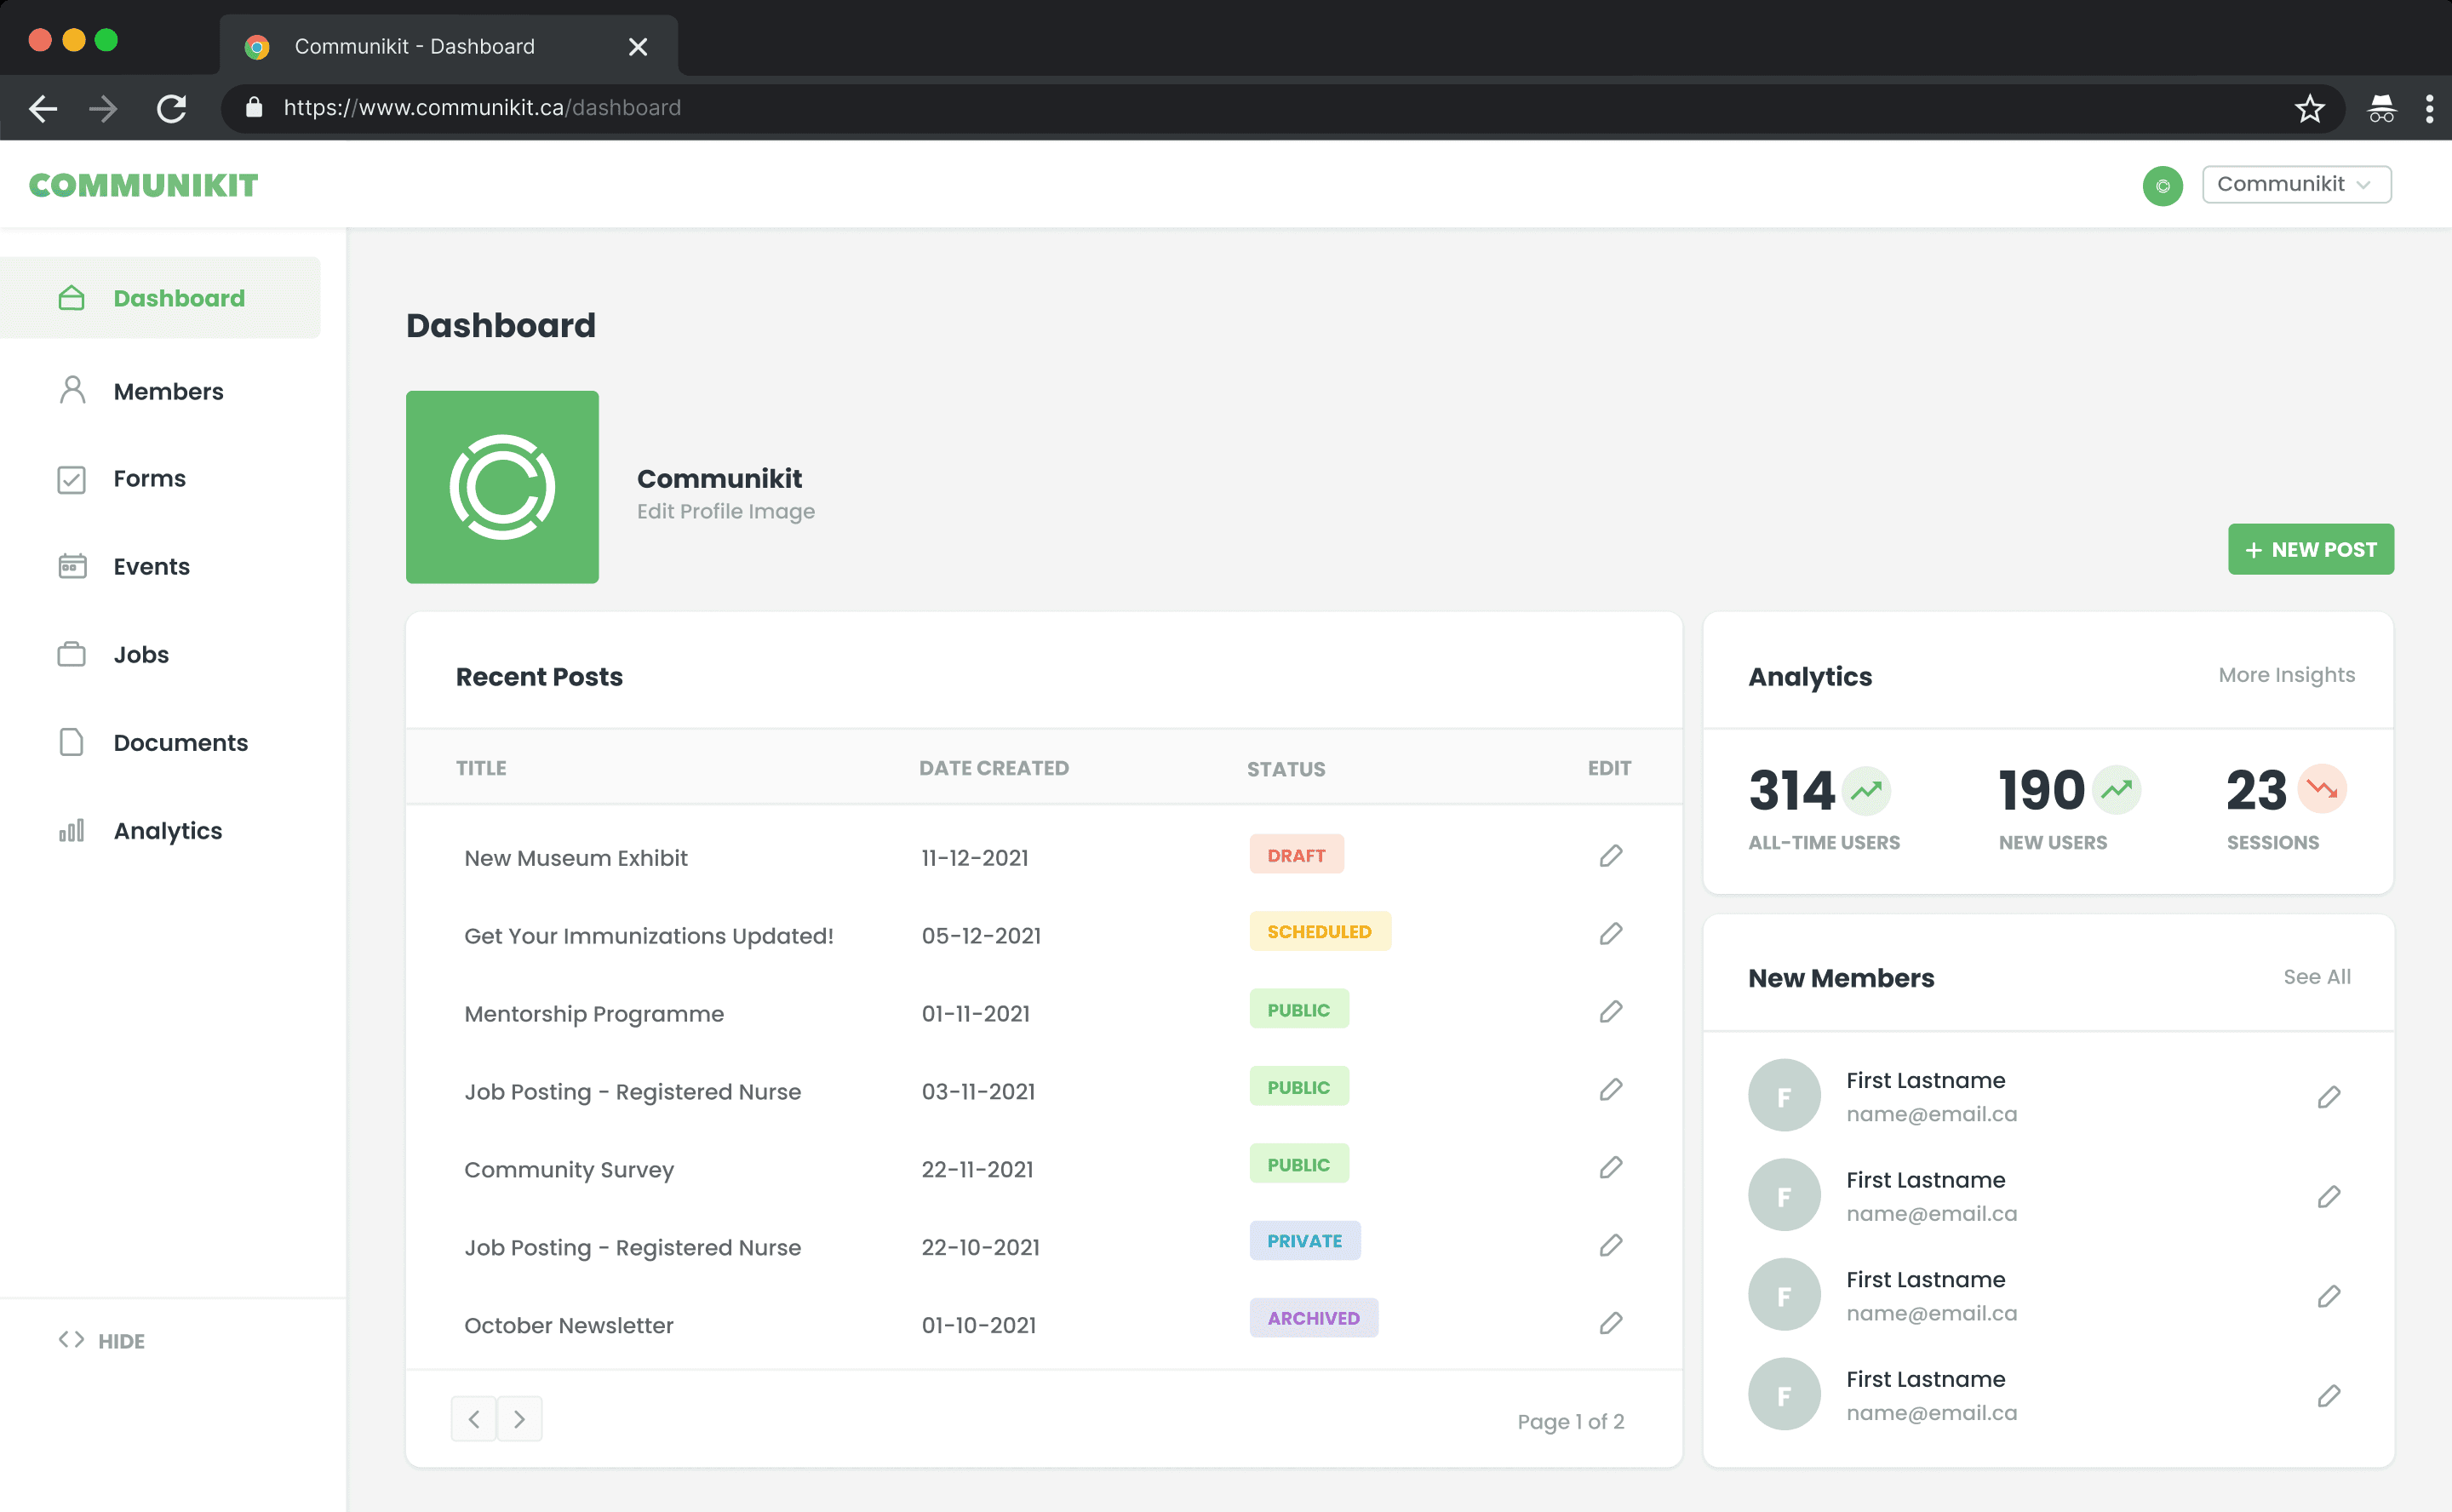The height and width of the screenshot is (1512, 2452).
Task: Click the round green account avatar
Action: point(2162,186)
